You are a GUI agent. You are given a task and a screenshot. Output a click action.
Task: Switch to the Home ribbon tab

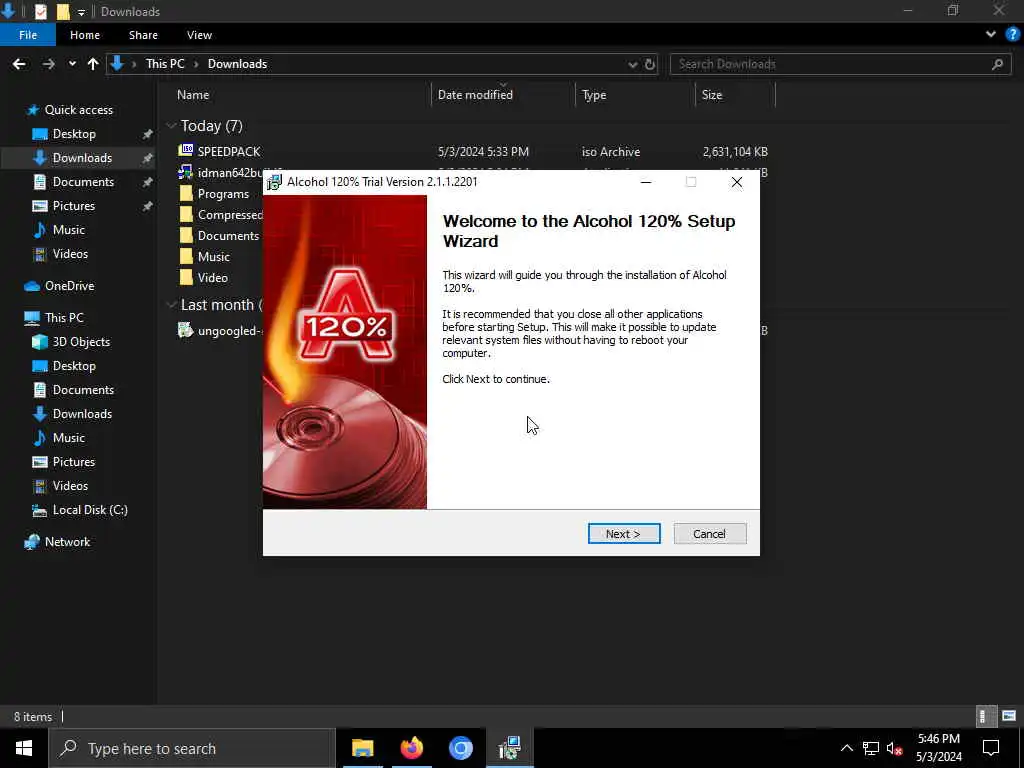pyautogui.click(x=85, y=35)
